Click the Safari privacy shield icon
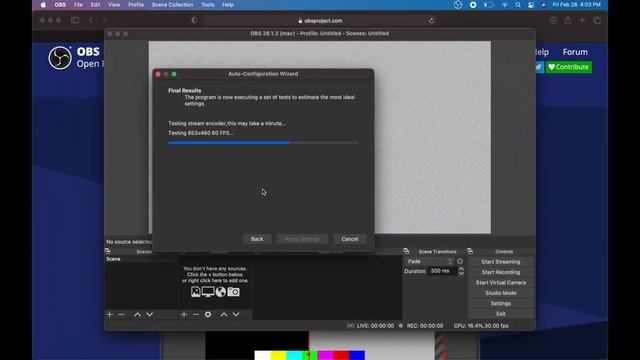Image resolution: width=640 pixels, height=360 pixels. coord(194,20)
